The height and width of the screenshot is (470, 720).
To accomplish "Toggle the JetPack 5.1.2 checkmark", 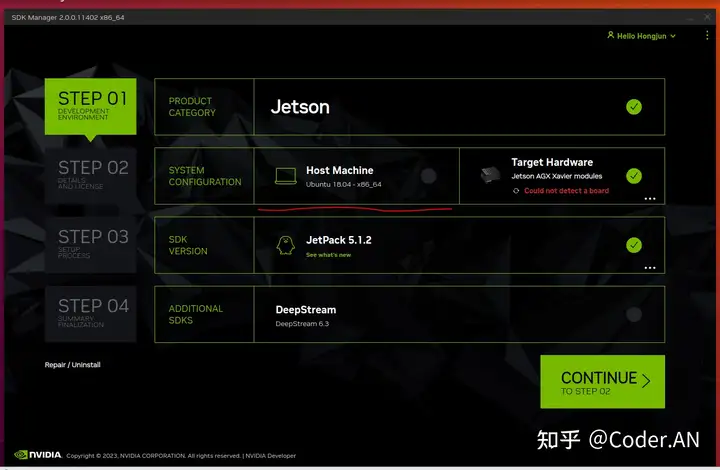I will (x=634, y=245).
